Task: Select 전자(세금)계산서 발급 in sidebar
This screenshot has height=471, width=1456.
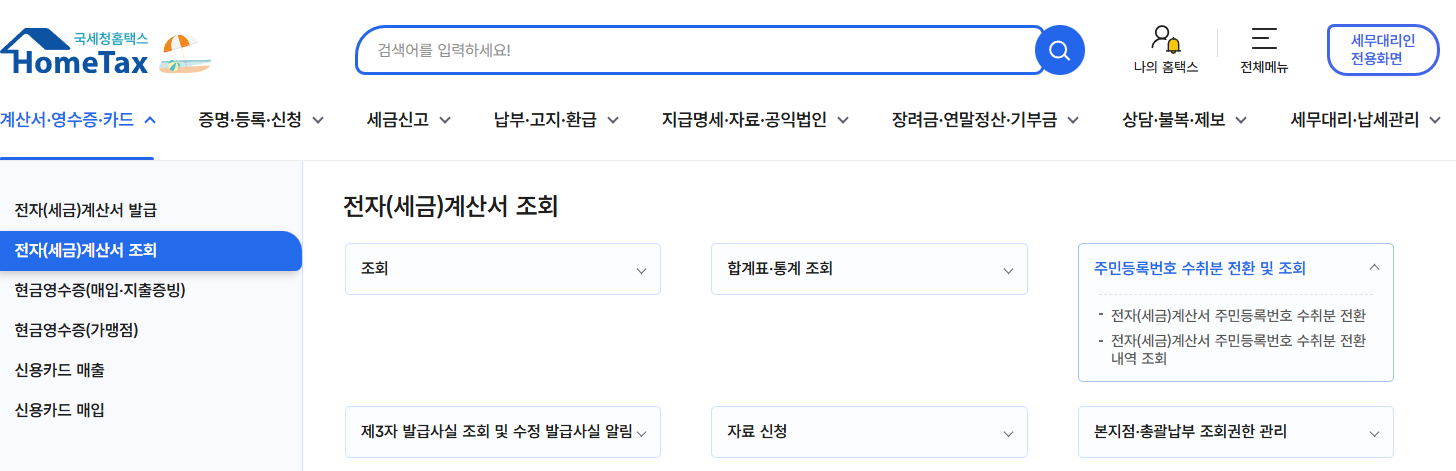Action: (x=86, y=210)
